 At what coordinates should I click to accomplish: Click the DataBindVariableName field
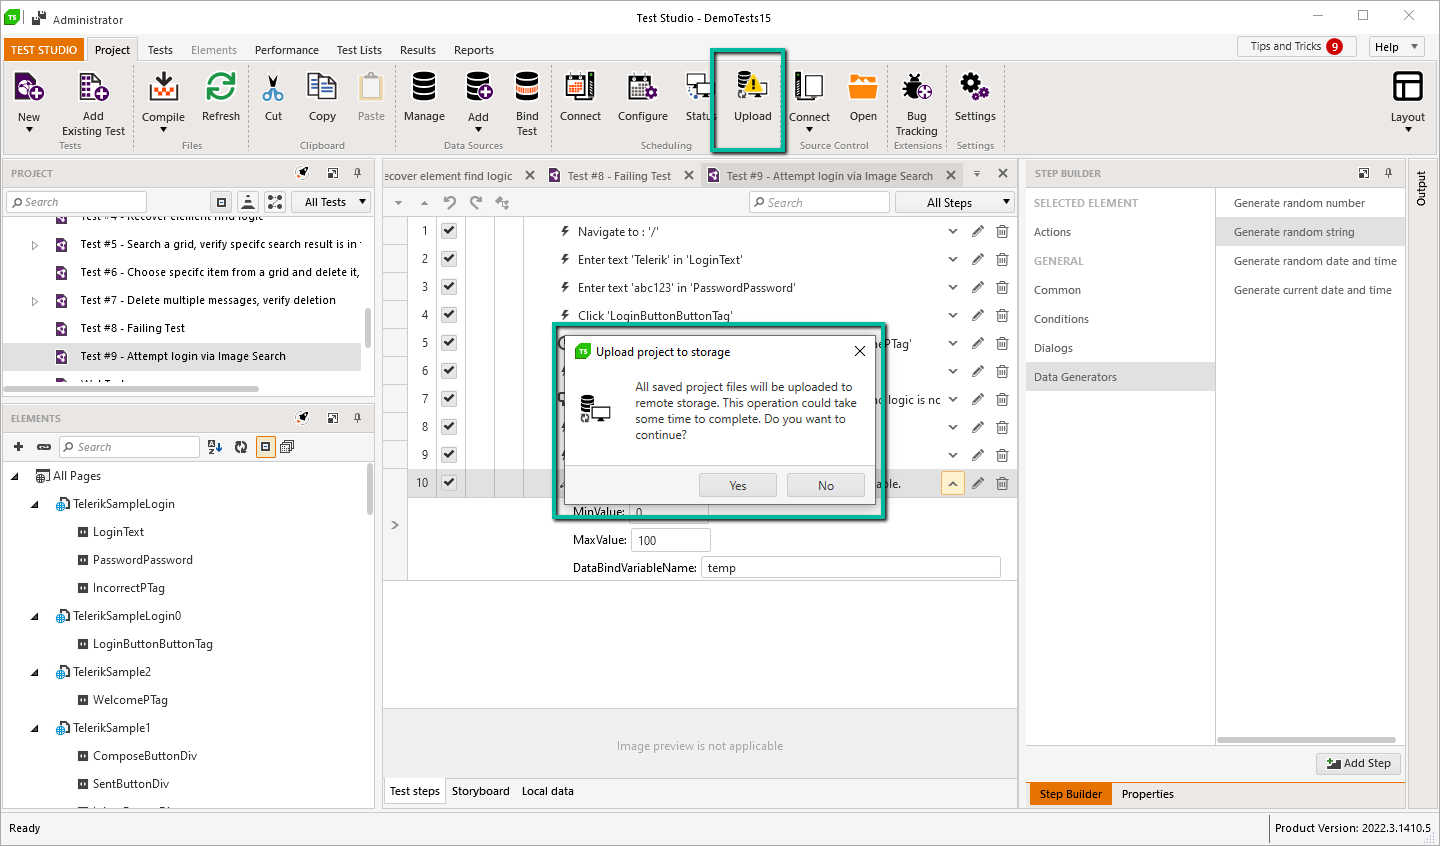tap(851, 568)
